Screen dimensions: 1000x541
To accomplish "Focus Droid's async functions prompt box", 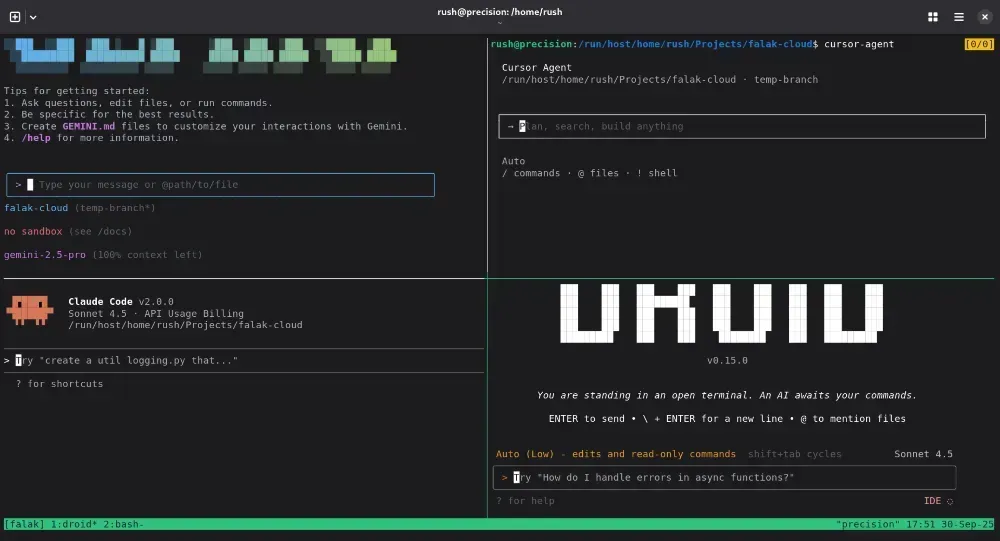I will [725, 478].
